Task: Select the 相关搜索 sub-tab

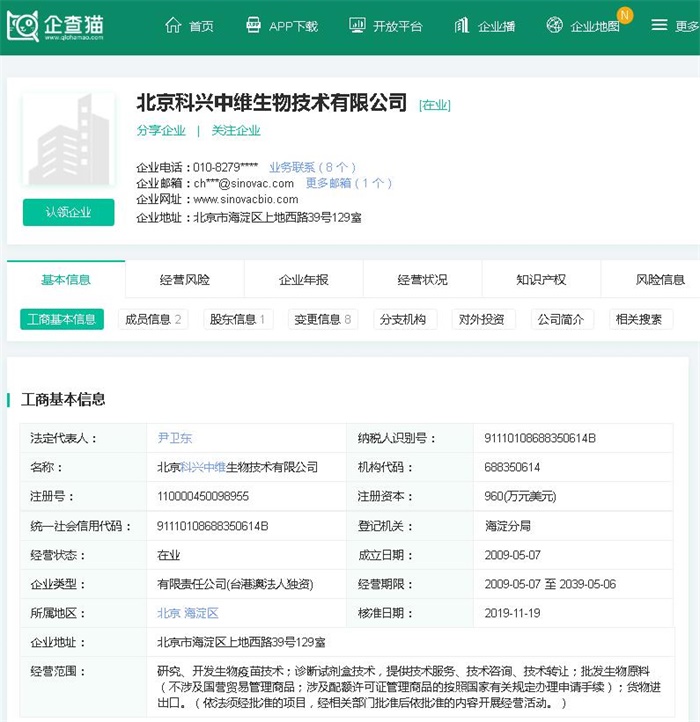Action: pos(641,319)
